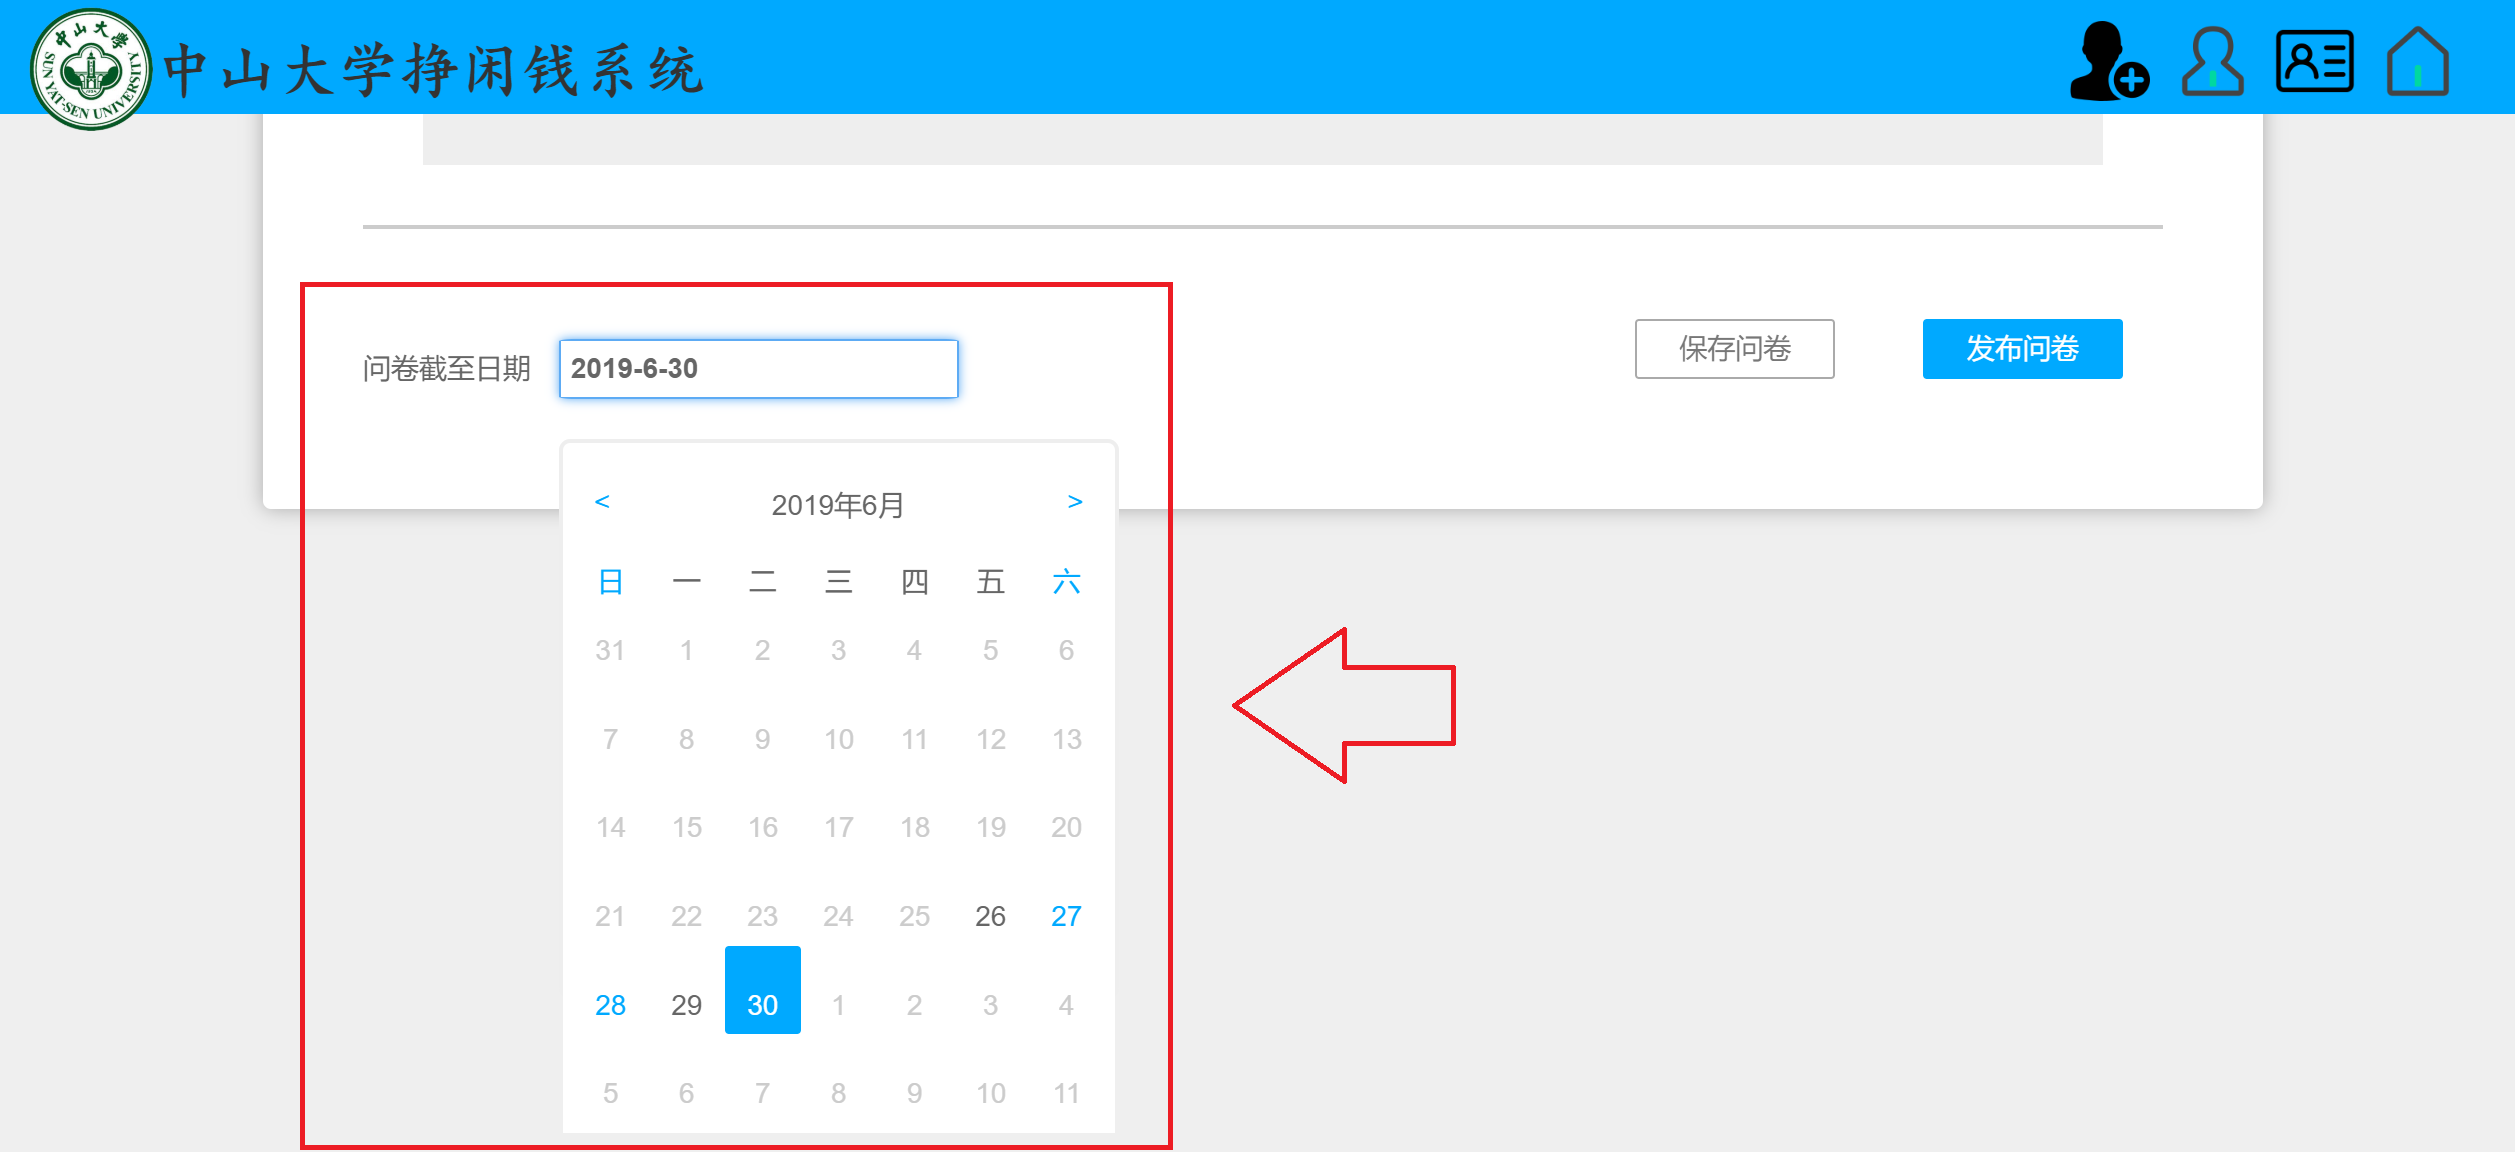Click the 保存问卷 button
Screen dimensions: 2515x1152
(1735, 349)
